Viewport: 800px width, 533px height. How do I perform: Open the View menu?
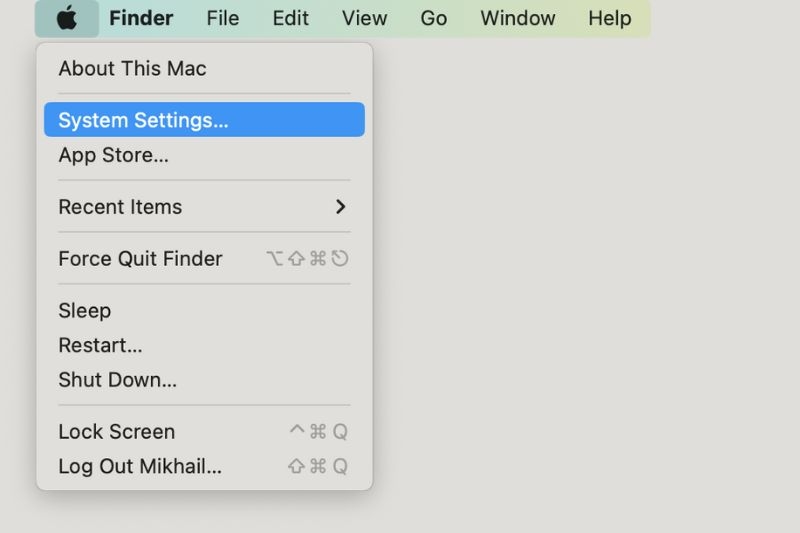364,18
